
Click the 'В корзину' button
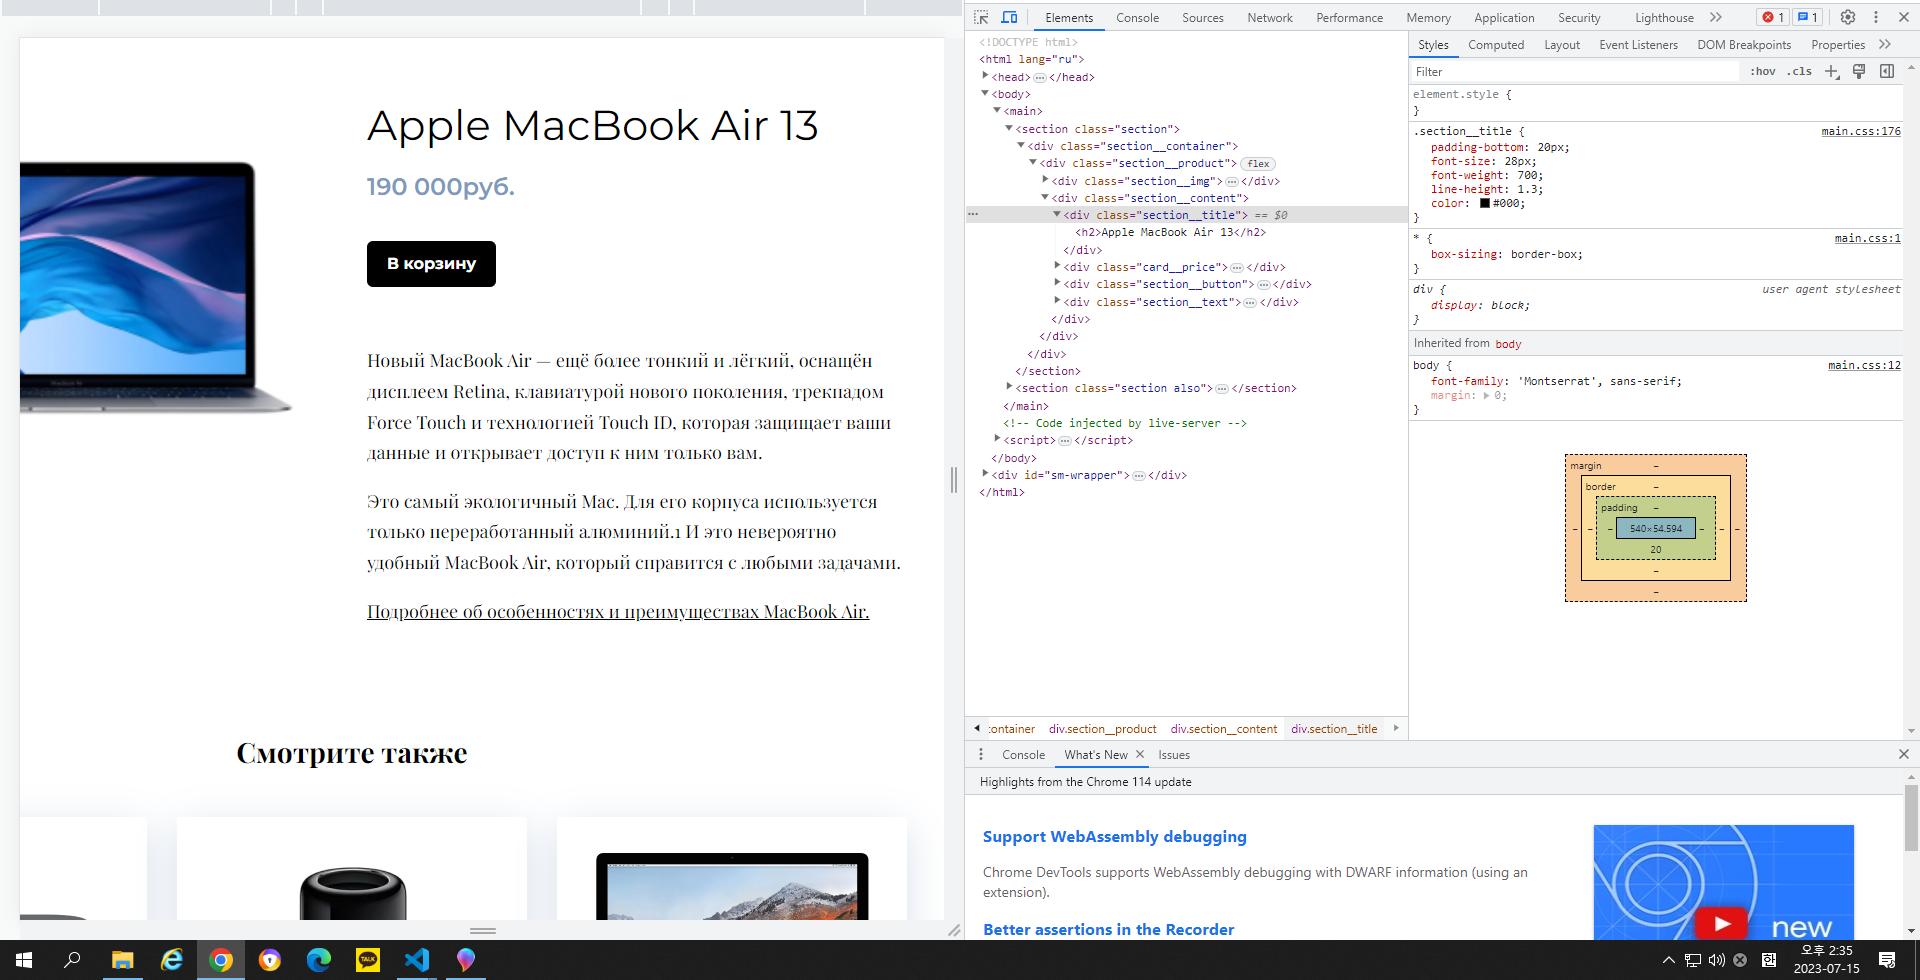pos(431,264)
